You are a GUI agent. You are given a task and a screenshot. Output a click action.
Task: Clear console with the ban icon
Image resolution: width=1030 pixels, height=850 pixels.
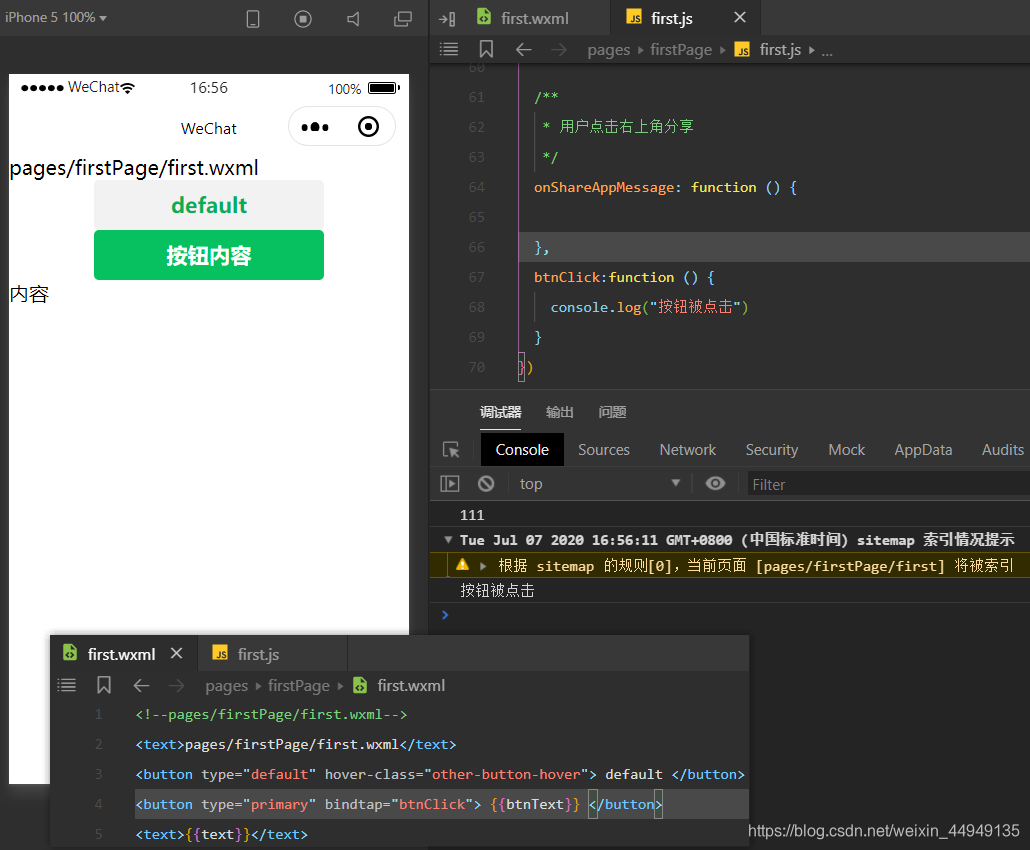[x=486, y=484]
